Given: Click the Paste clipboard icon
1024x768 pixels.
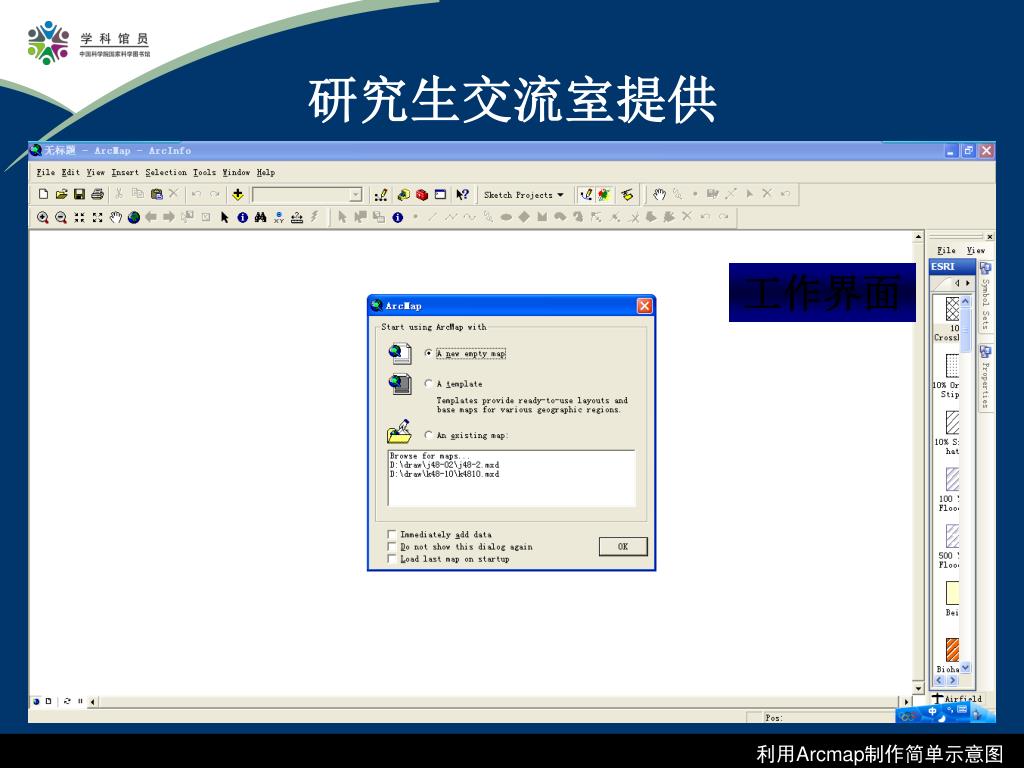Looking at the screenshot, I should click(156, 194).
